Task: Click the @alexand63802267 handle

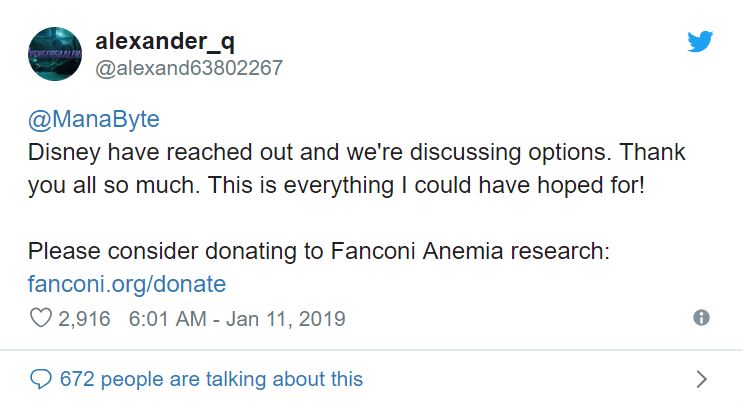Action: [x=189, y=68]
